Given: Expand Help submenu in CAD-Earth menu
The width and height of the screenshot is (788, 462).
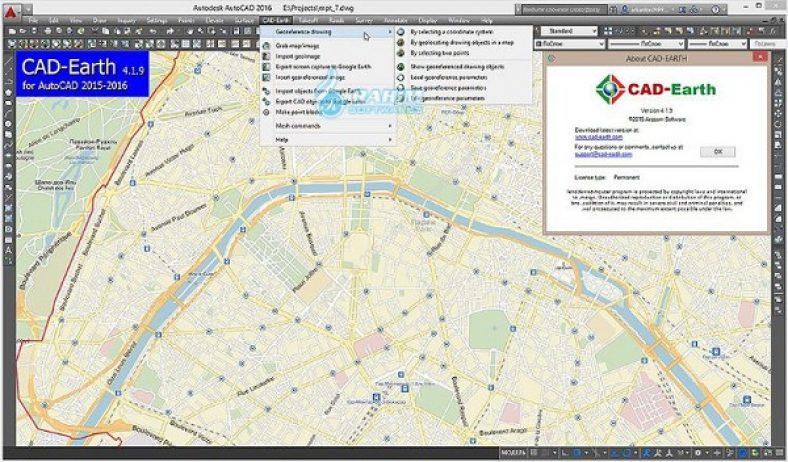Looking at the screenshot, I should (x=327, y=140).
